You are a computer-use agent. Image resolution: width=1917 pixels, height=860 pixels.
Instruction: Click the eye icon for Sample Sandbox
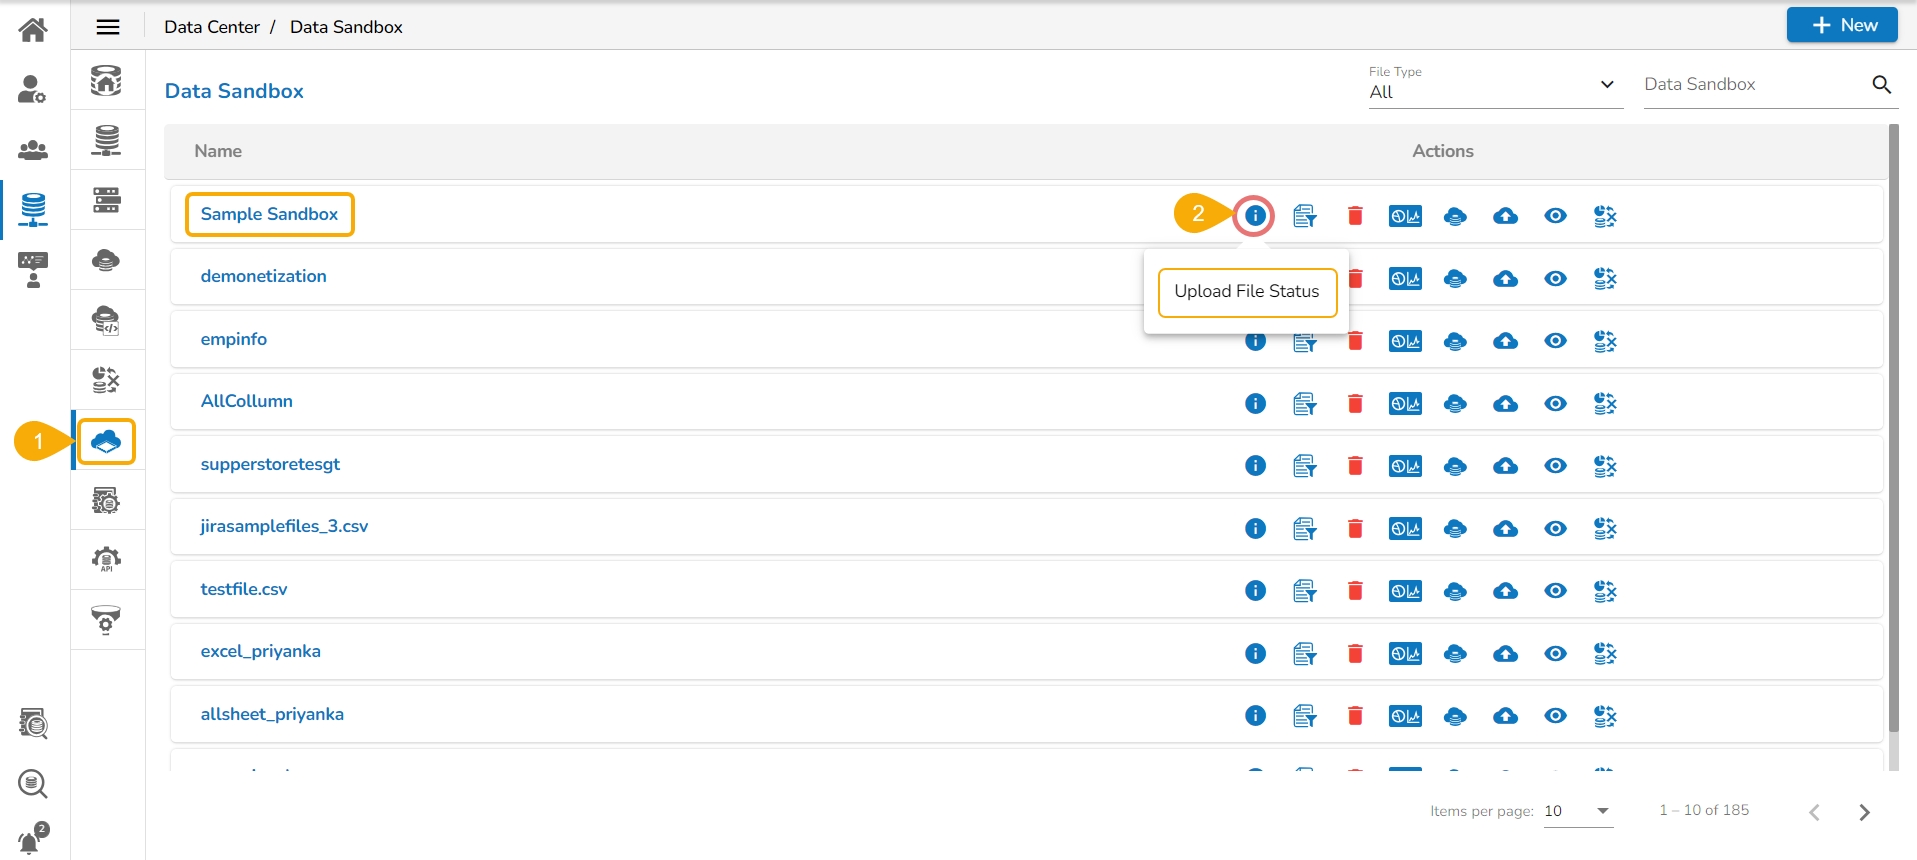click(x=1555, y=216)
